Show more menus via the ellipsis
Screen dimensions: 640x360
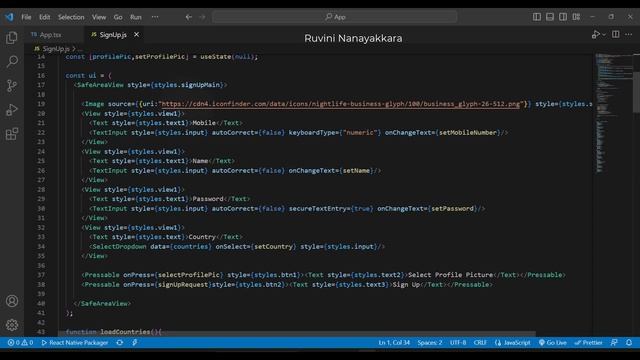(x=155, y=17)
